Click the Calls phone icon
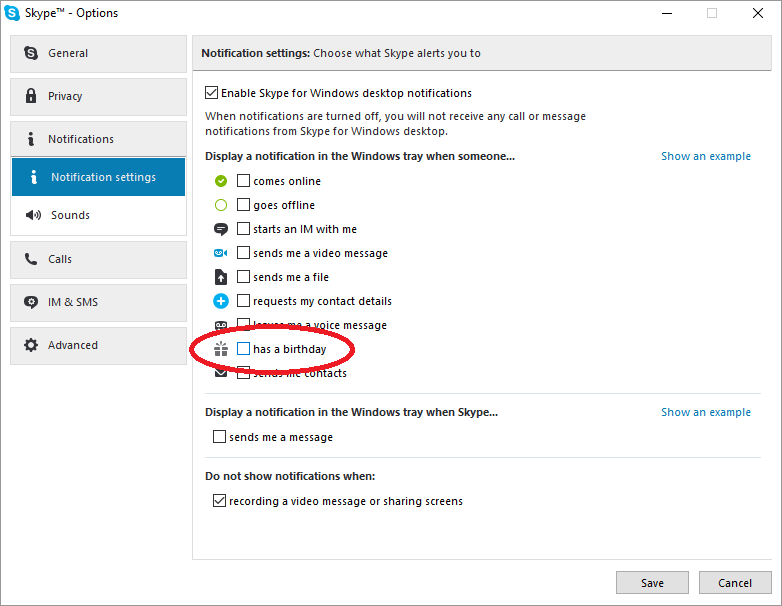Image resolution: width=782 pixels, height=606 pixels. coord(31,259)
